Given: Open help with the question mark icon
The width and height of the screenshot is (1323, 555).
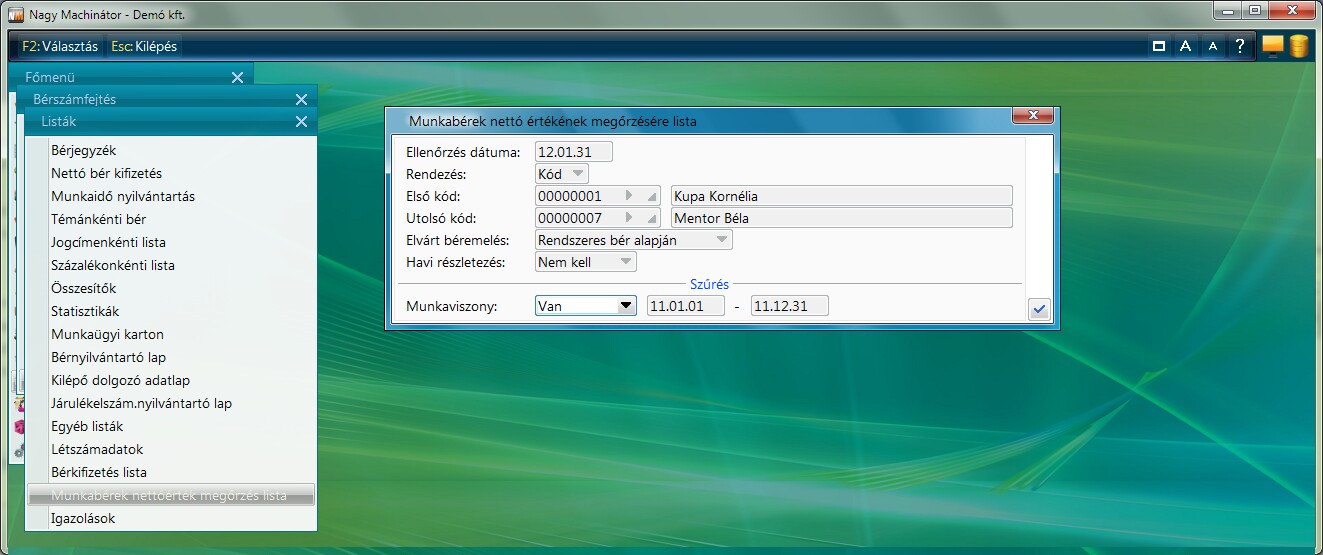Looking at the screenshot, I should point(1240,46).
